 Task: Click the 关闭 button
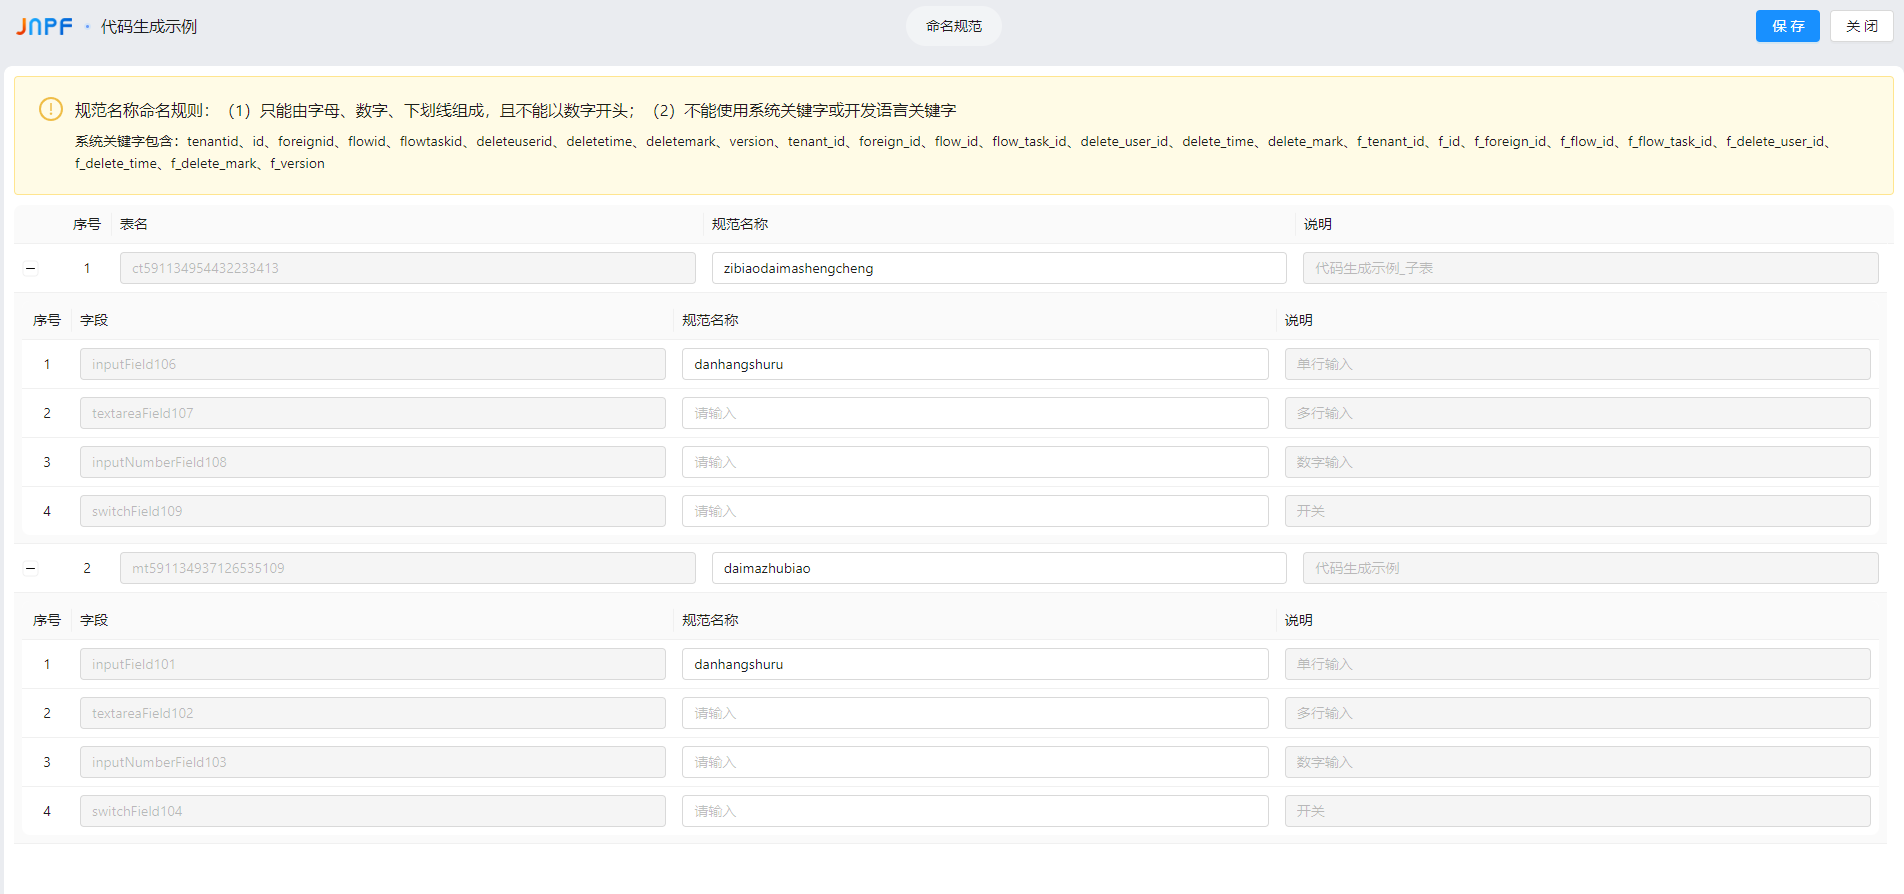[x=1861, y=26]
